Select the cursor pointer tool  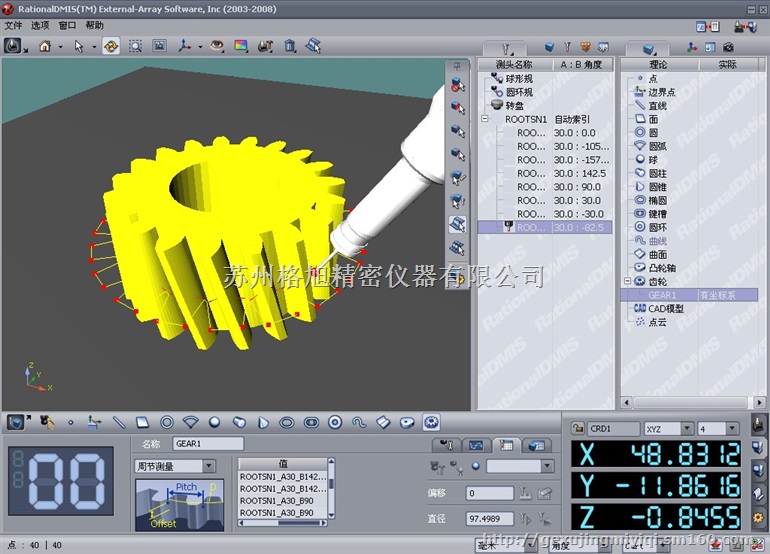pos(79,46)
